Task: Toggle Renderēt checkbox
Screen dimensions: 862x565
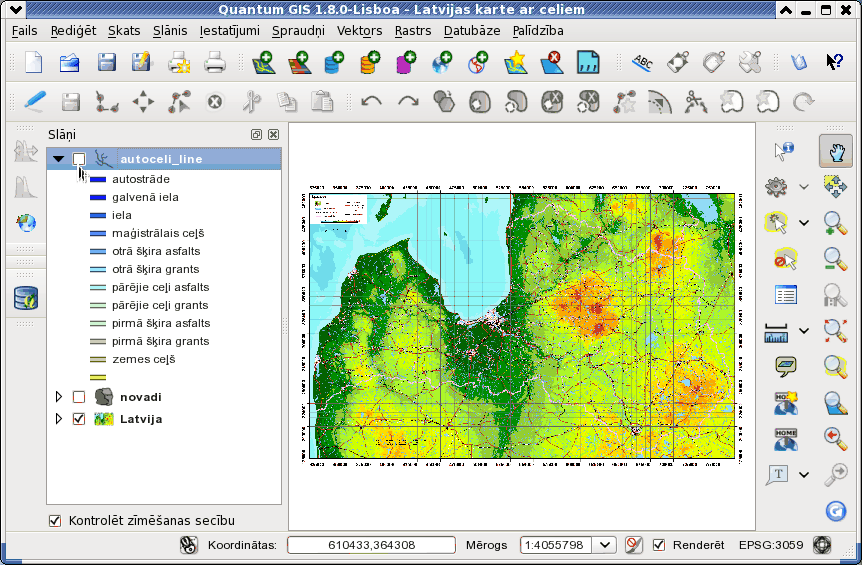Action: (x=659, y=545)
